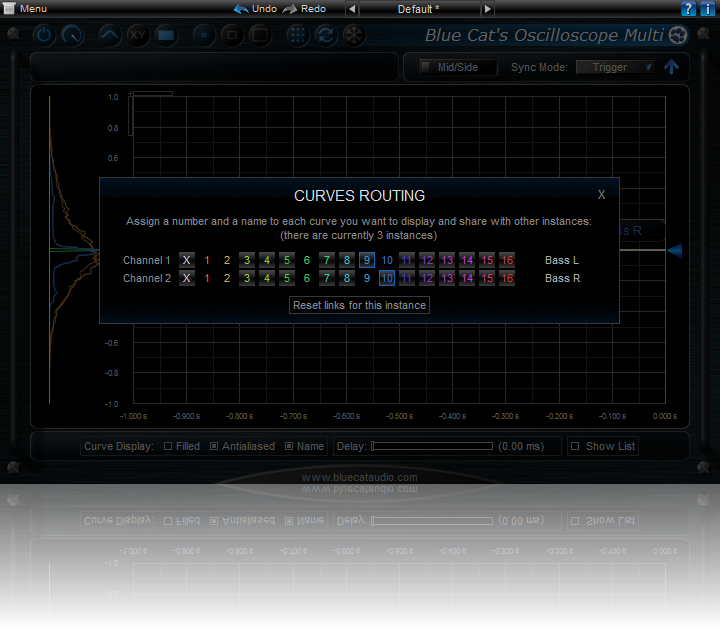Switch to XY view mode

click(x=138, y=35)
